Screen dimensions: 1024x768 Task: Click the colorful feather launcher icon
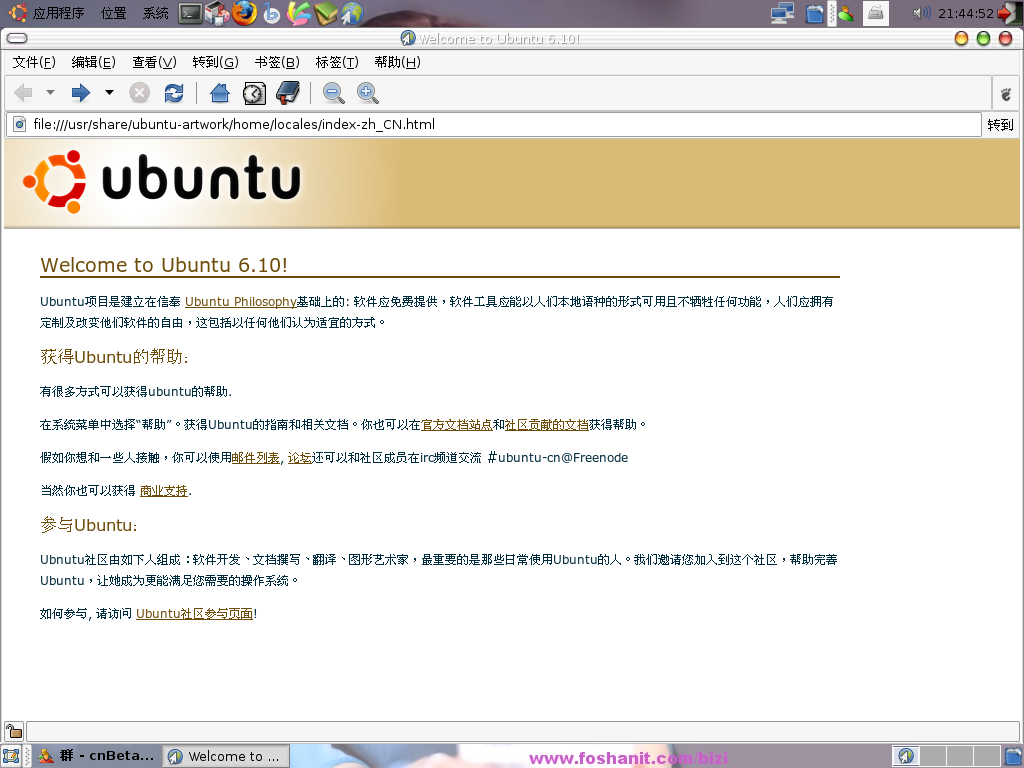coord(298,13)
